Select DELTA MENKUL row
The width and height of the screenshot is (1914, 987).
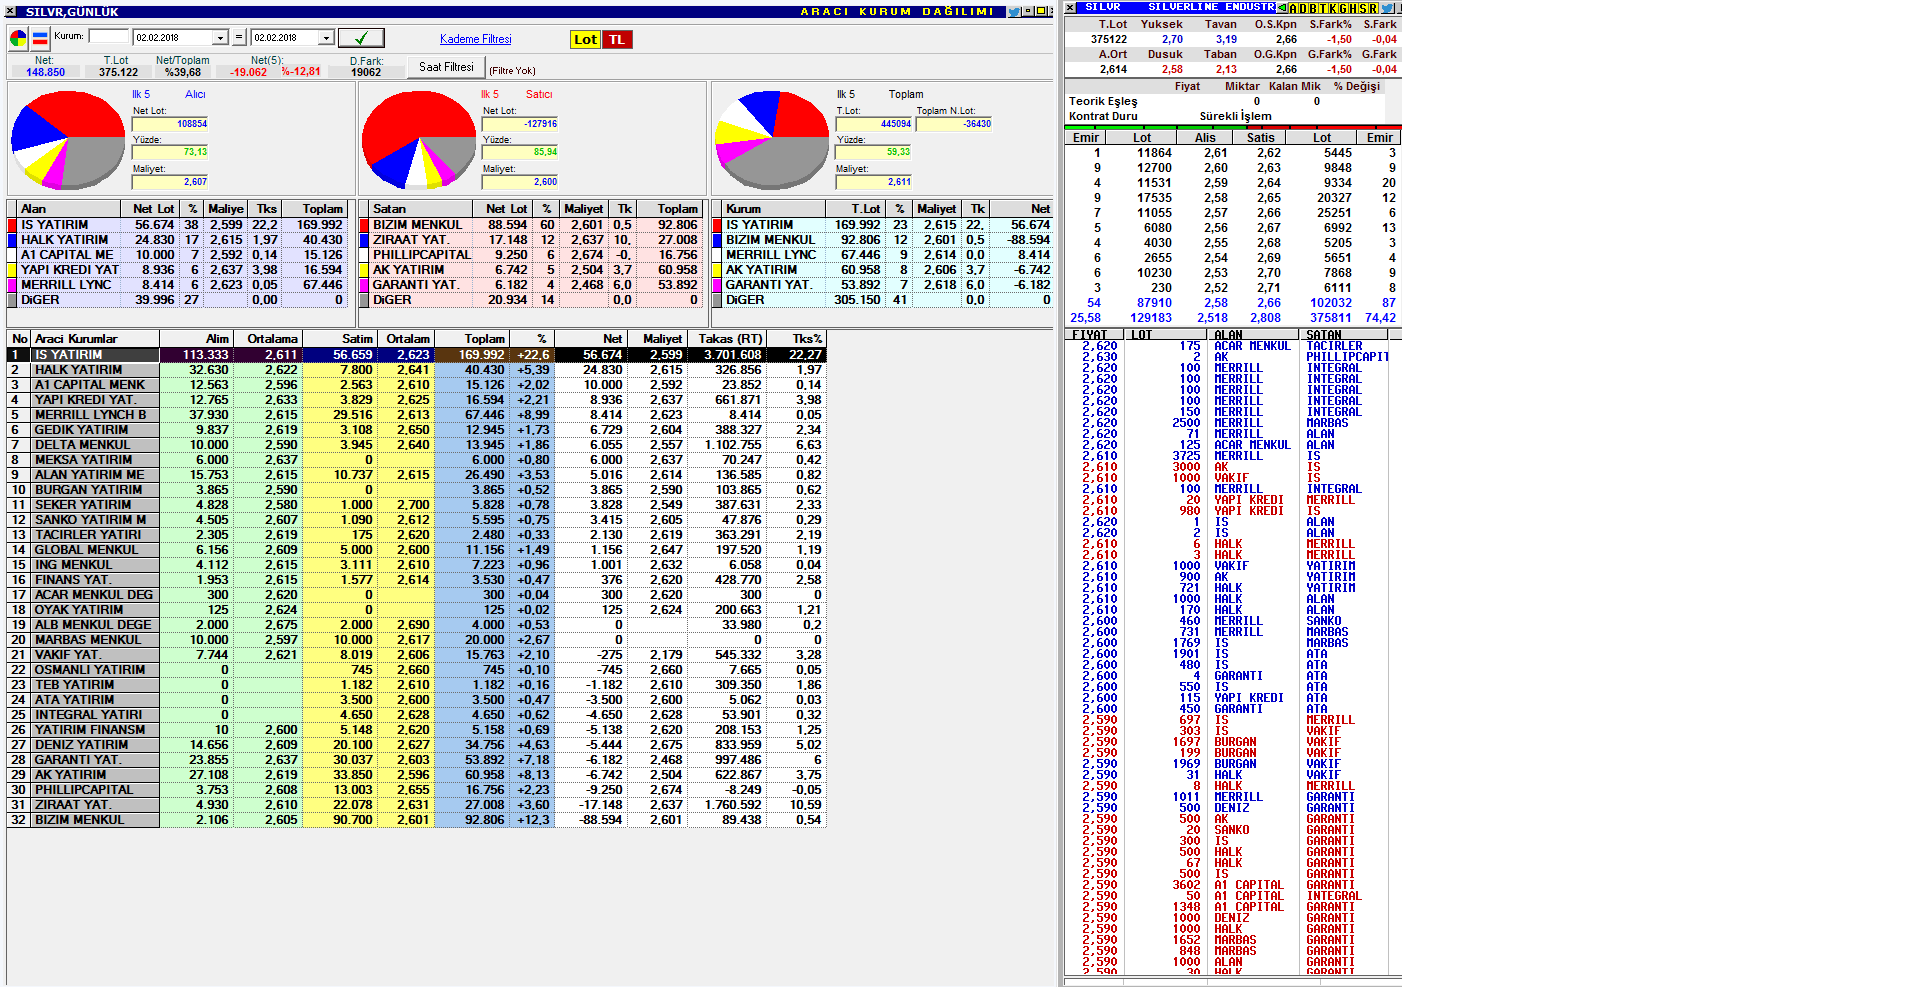tap(417, 445)
